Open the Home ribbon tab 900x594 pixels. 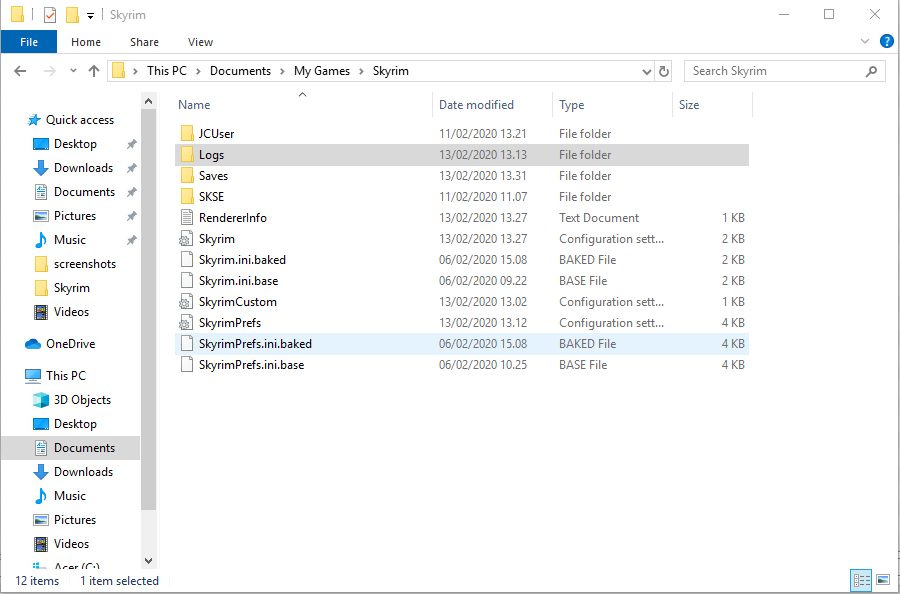pyautogui.click(x=86, y=42)
